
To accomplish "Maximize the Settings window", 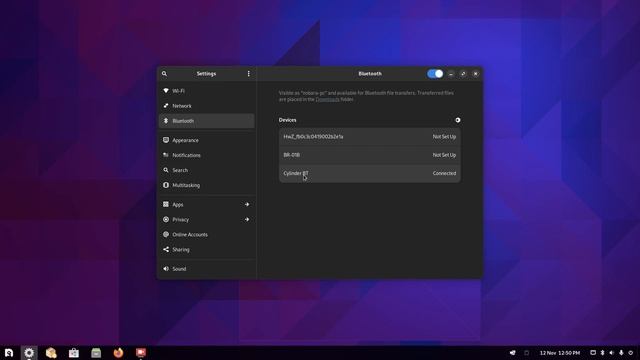I will tap(463, 74).
